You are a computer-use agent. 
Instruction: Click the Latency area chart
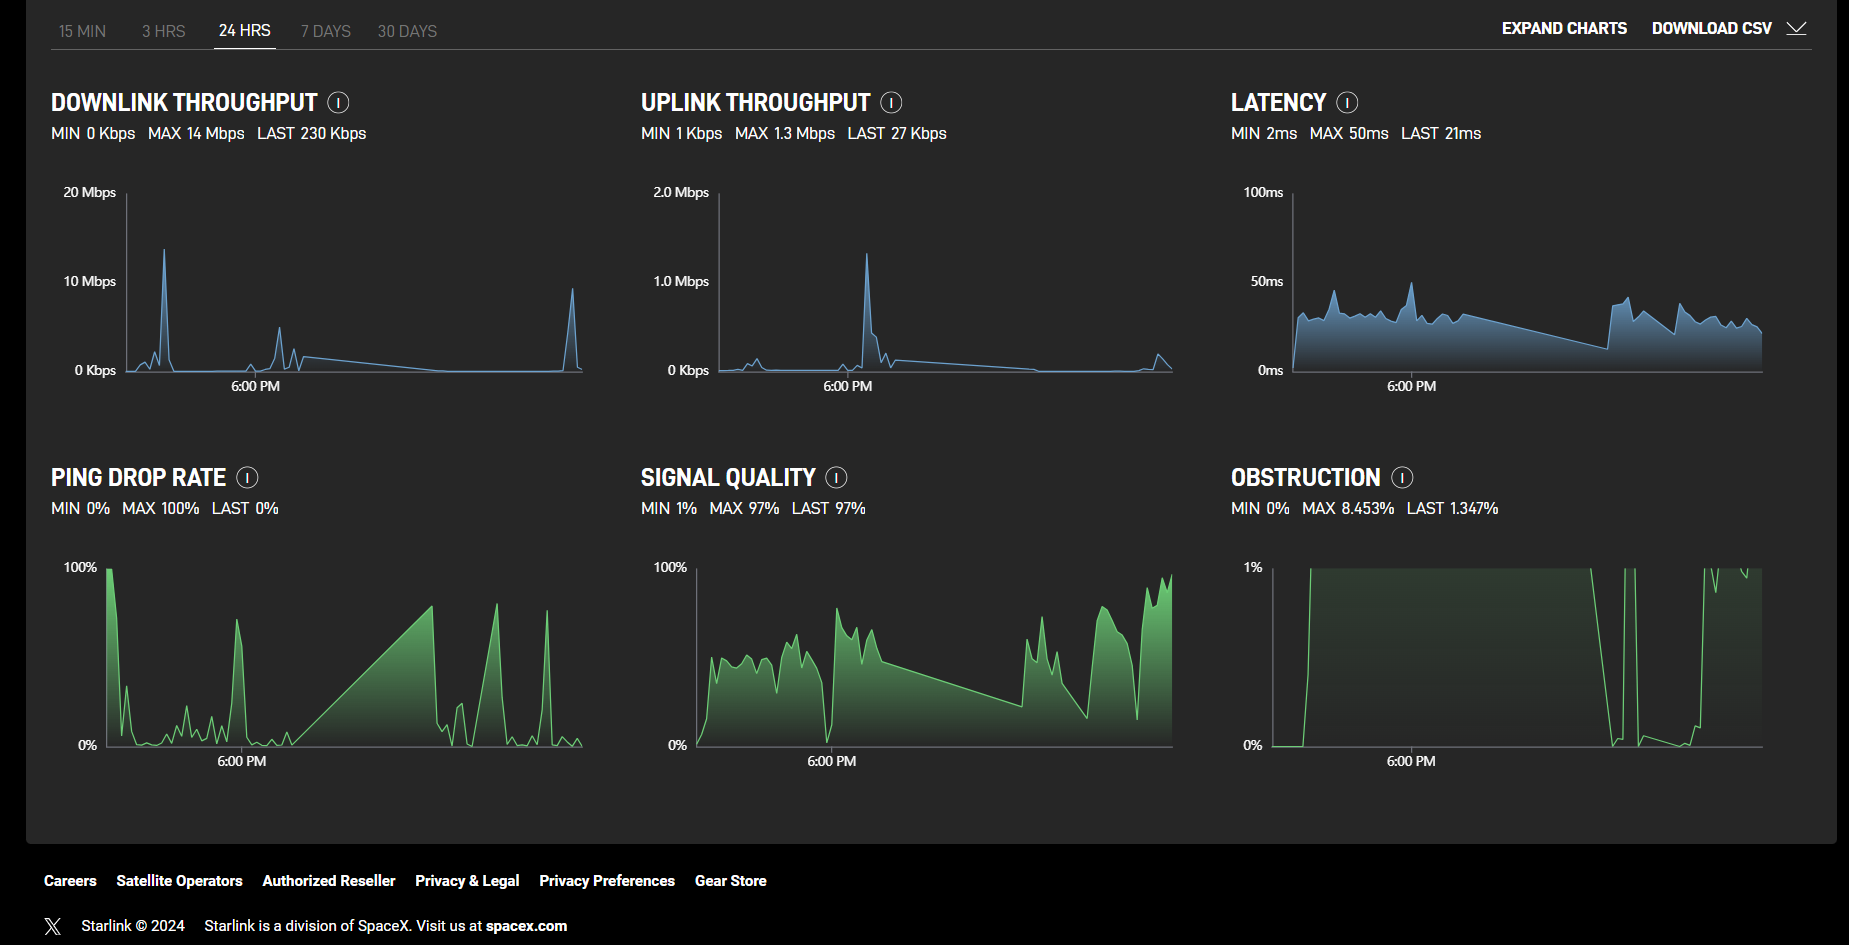(x=1528, y=283)
